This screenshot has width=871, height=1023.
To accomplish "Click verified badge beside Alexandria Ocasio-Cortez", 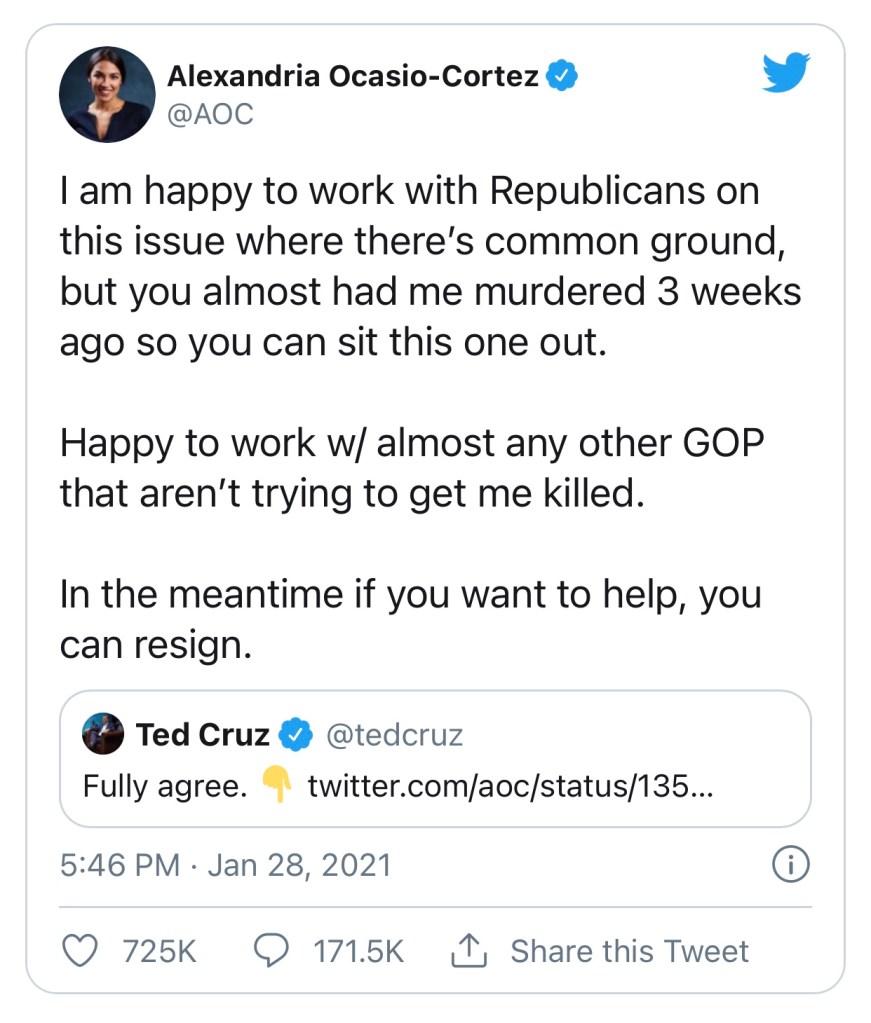I will pyautogui.click(x=563, y=75).
